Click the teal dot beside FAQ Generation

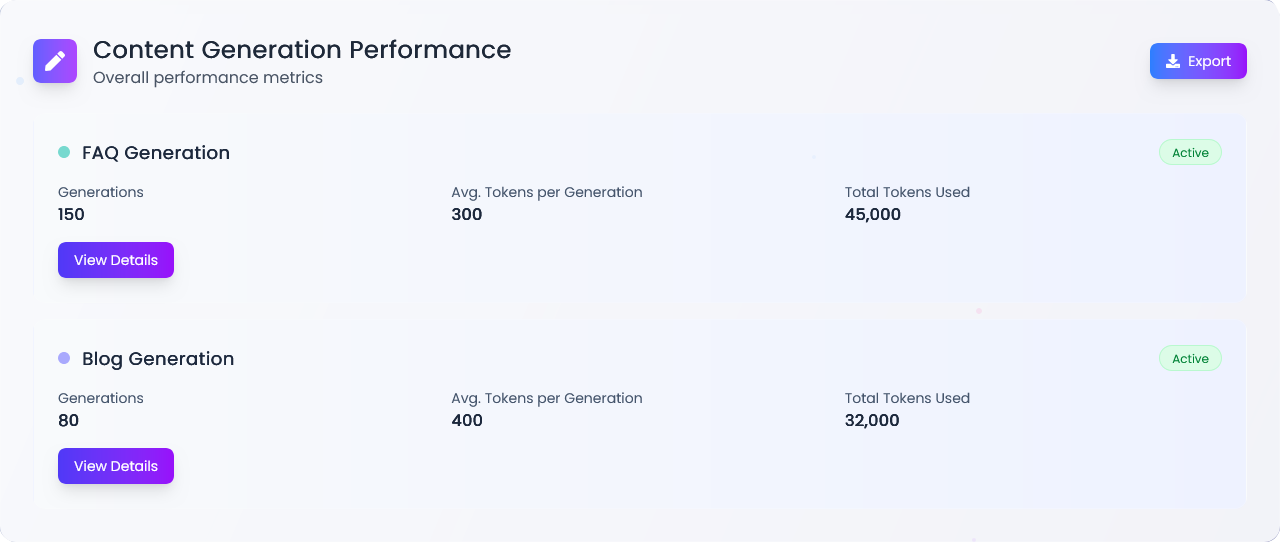tap(64, 153)
